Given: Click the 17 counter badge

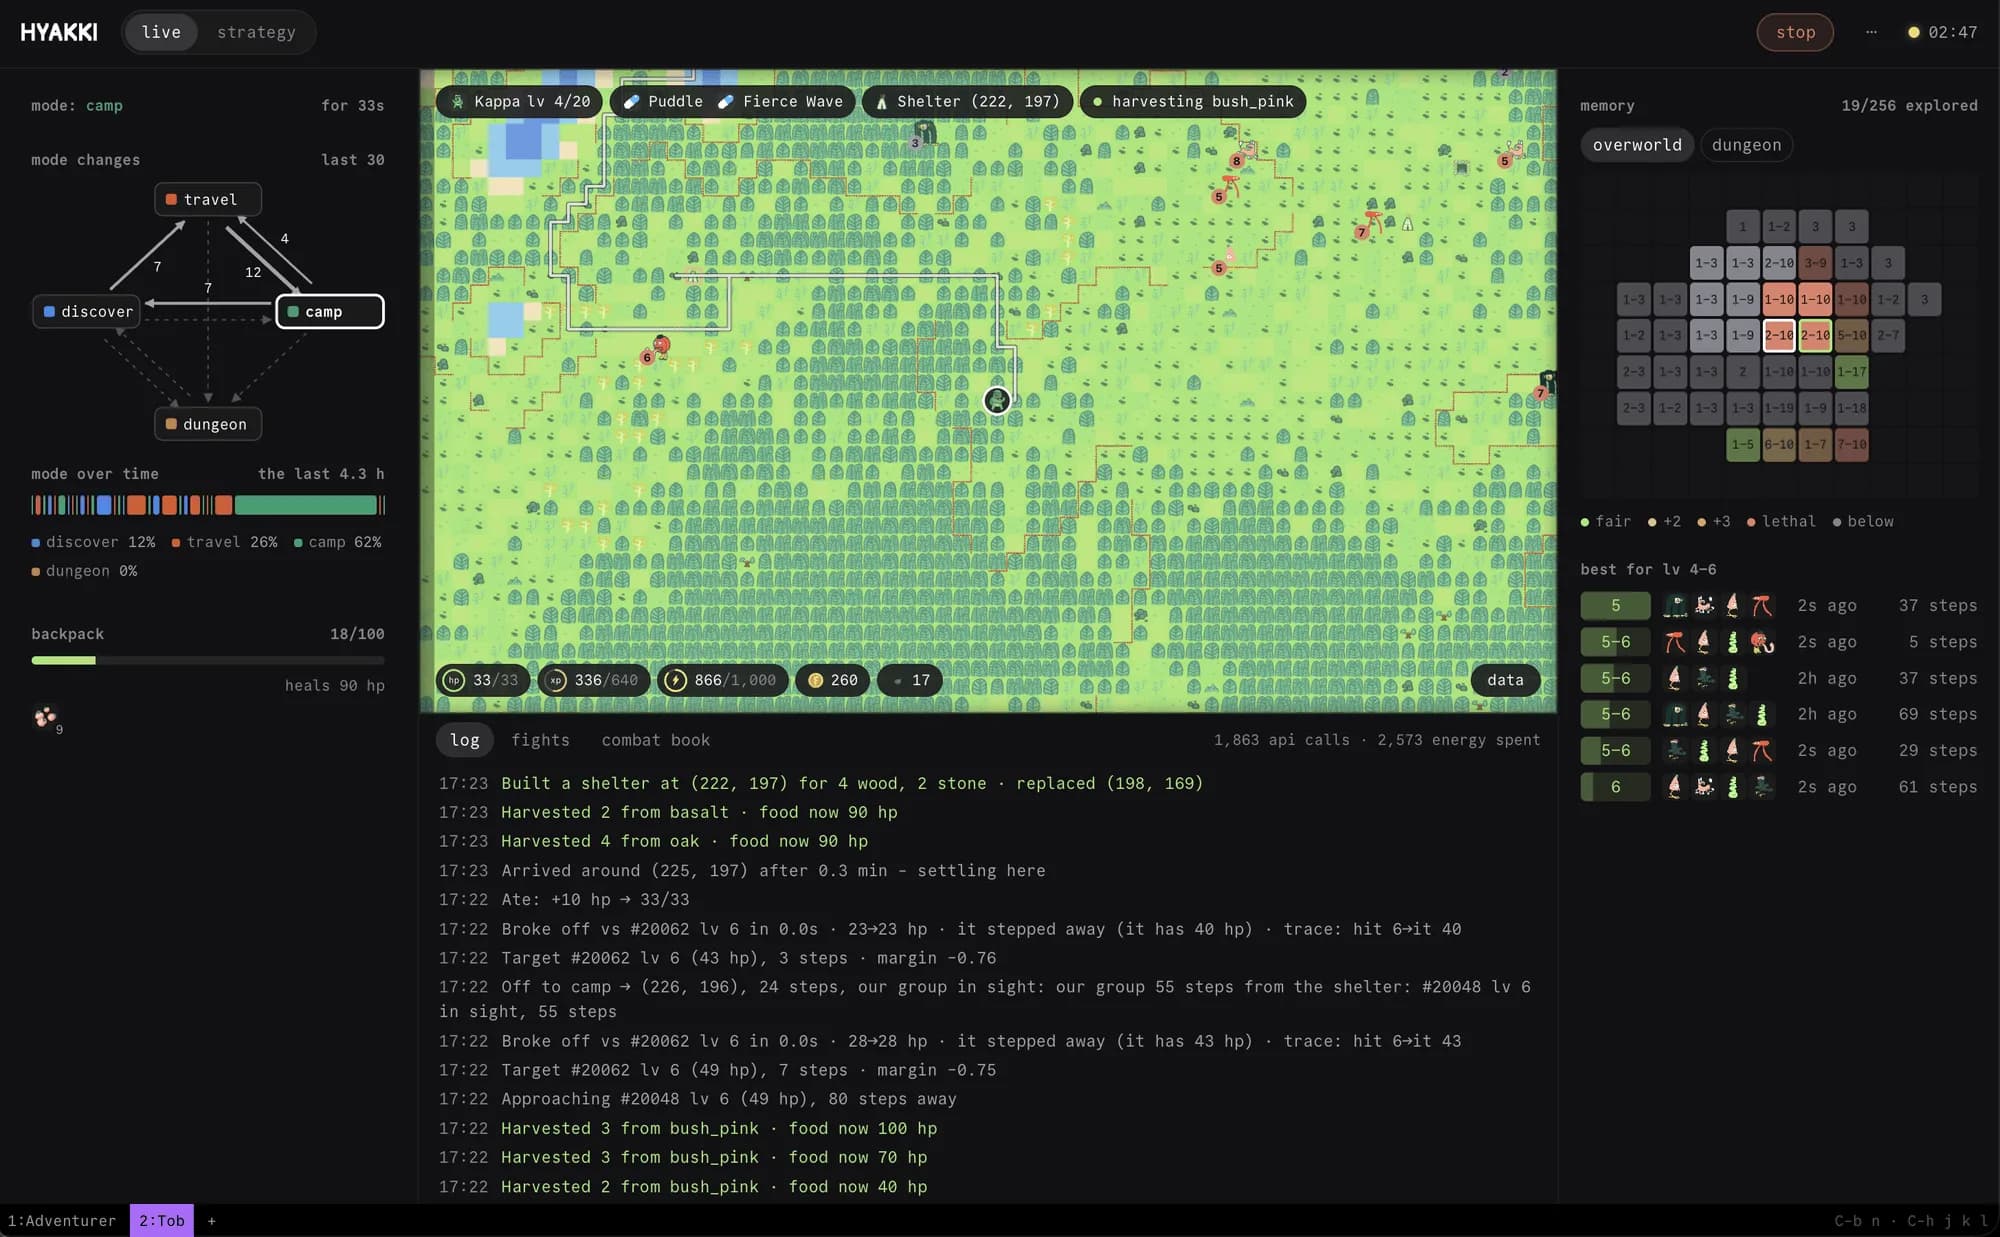Looking at the screenshot, I should click(x=910, y=680).
